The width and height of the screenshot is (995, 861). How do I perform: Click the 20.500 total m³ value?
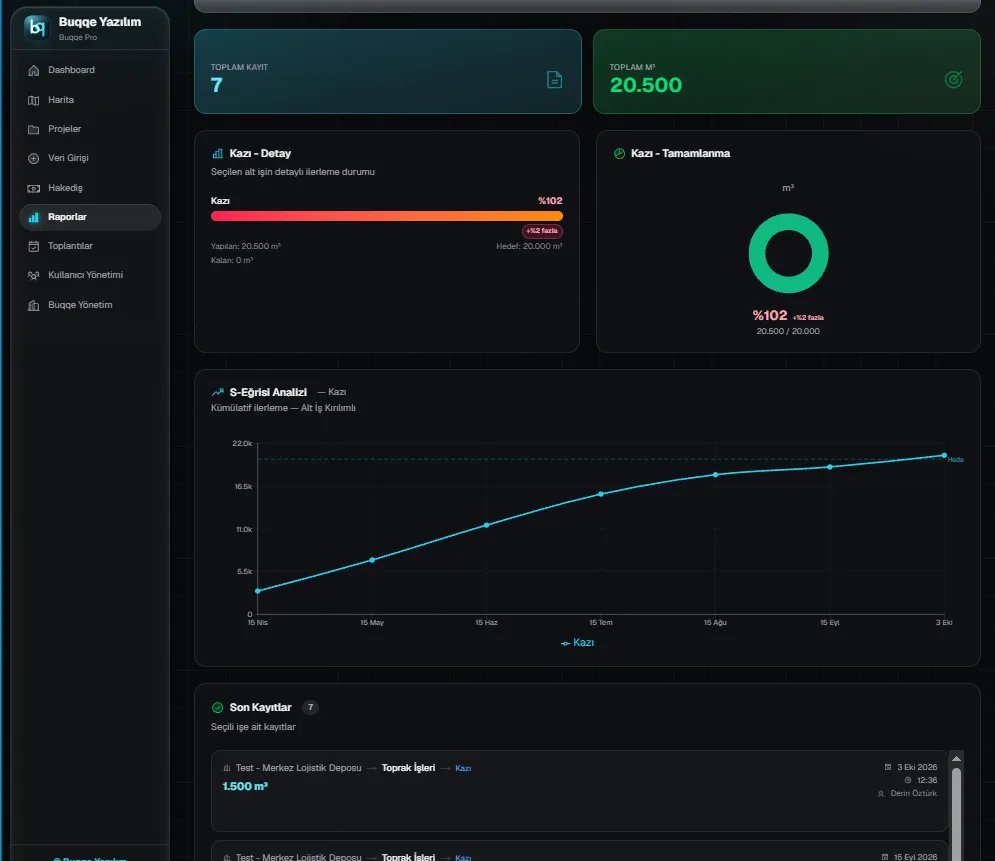pyautogui.click(x=646, y=85)
